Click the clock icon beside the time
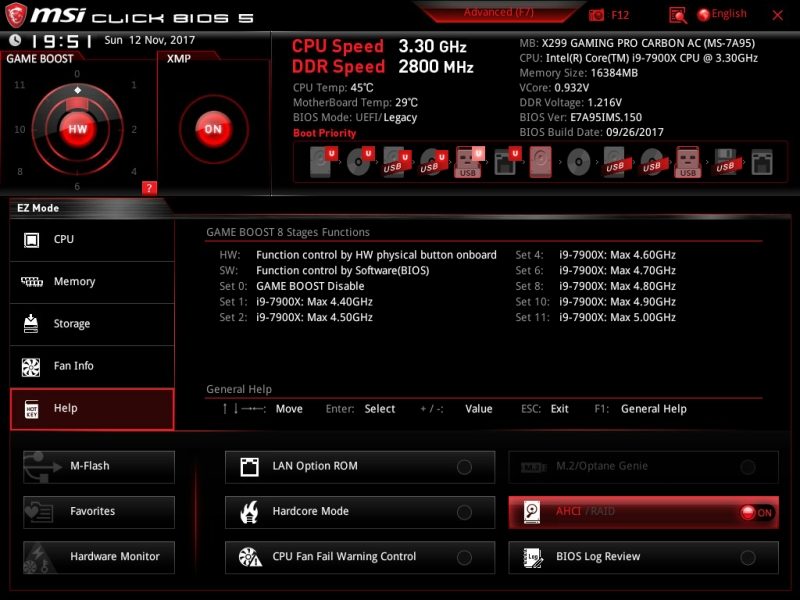Screen dimensions: 800x600 coord(15,40)
